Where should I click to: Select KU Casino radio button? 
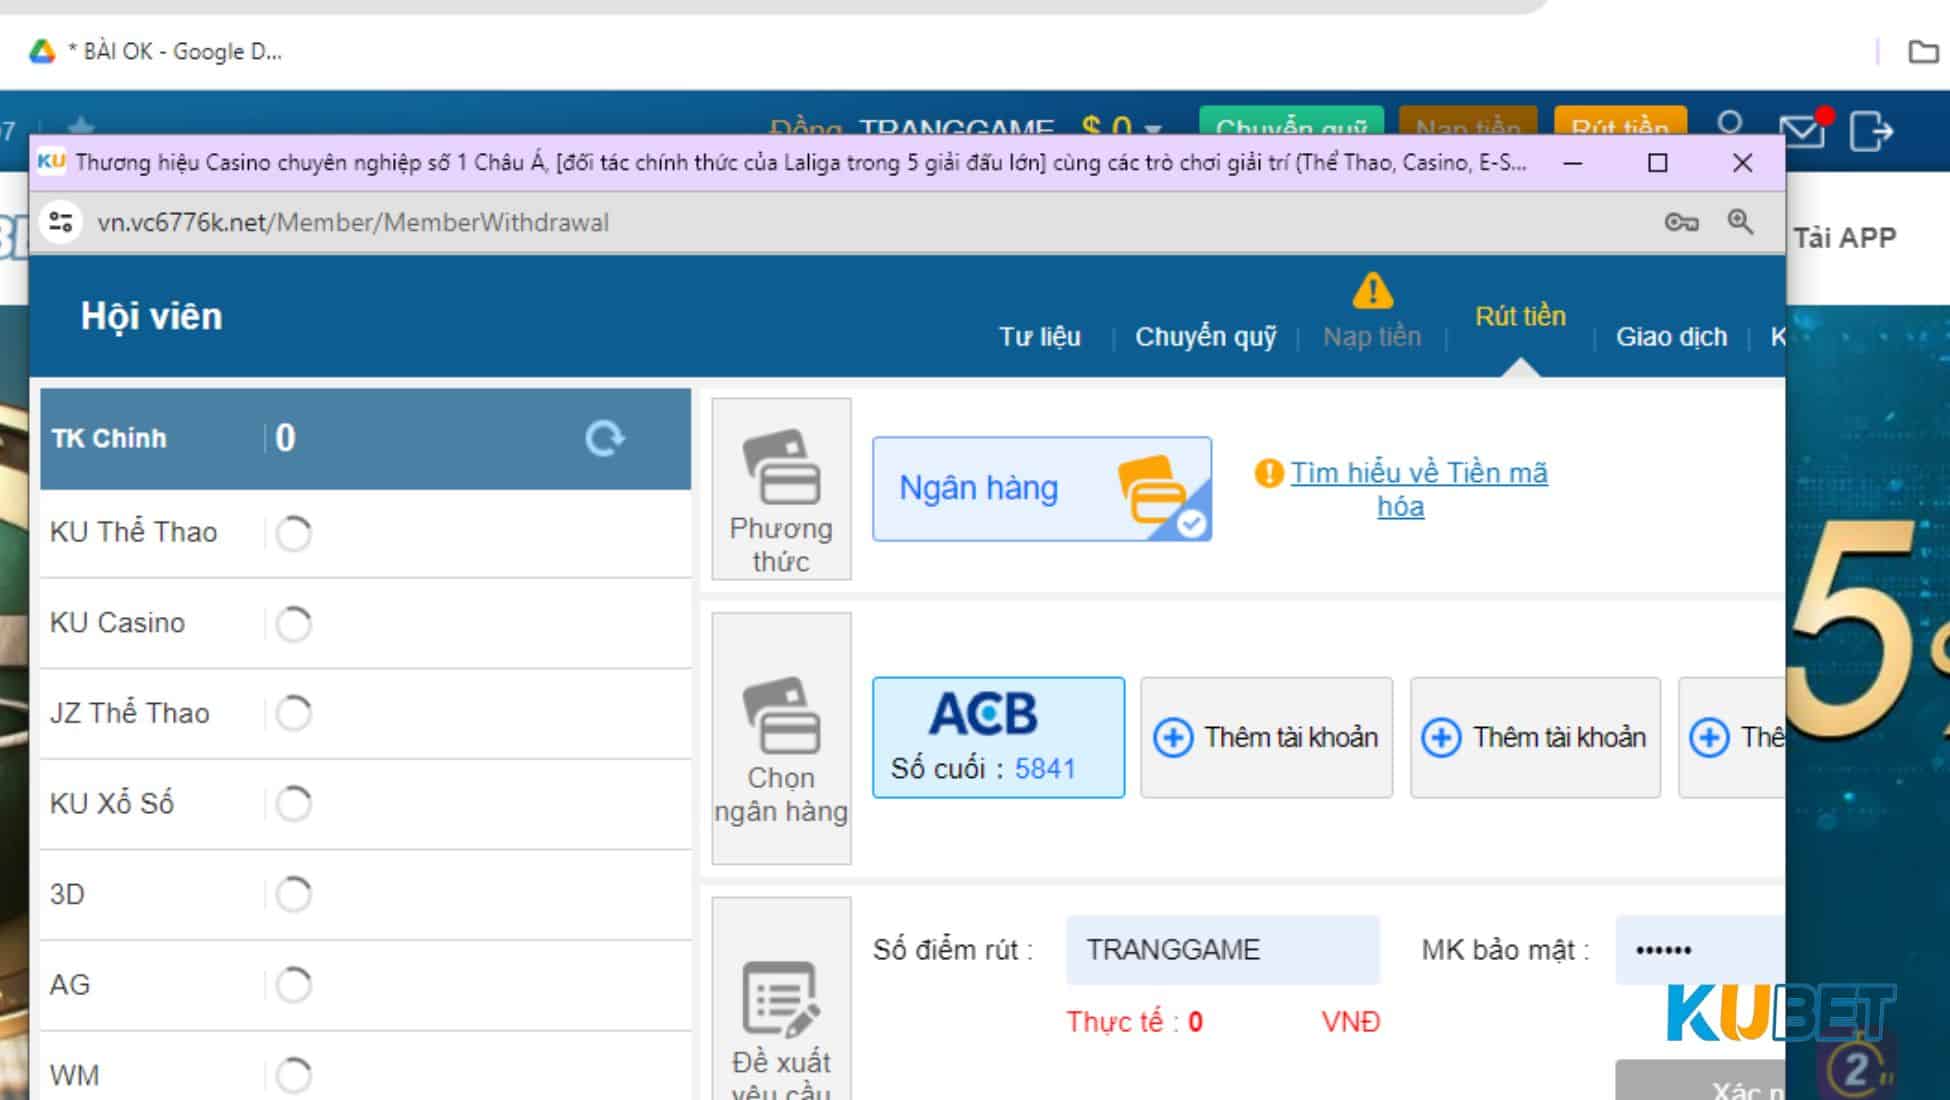pyautogui.click(x=297, y=622)
